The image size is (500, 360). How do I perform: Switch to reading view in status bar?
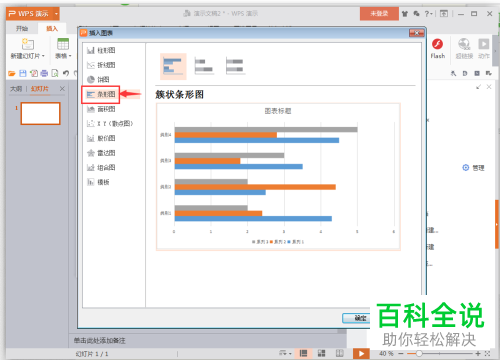coord(339,353)
